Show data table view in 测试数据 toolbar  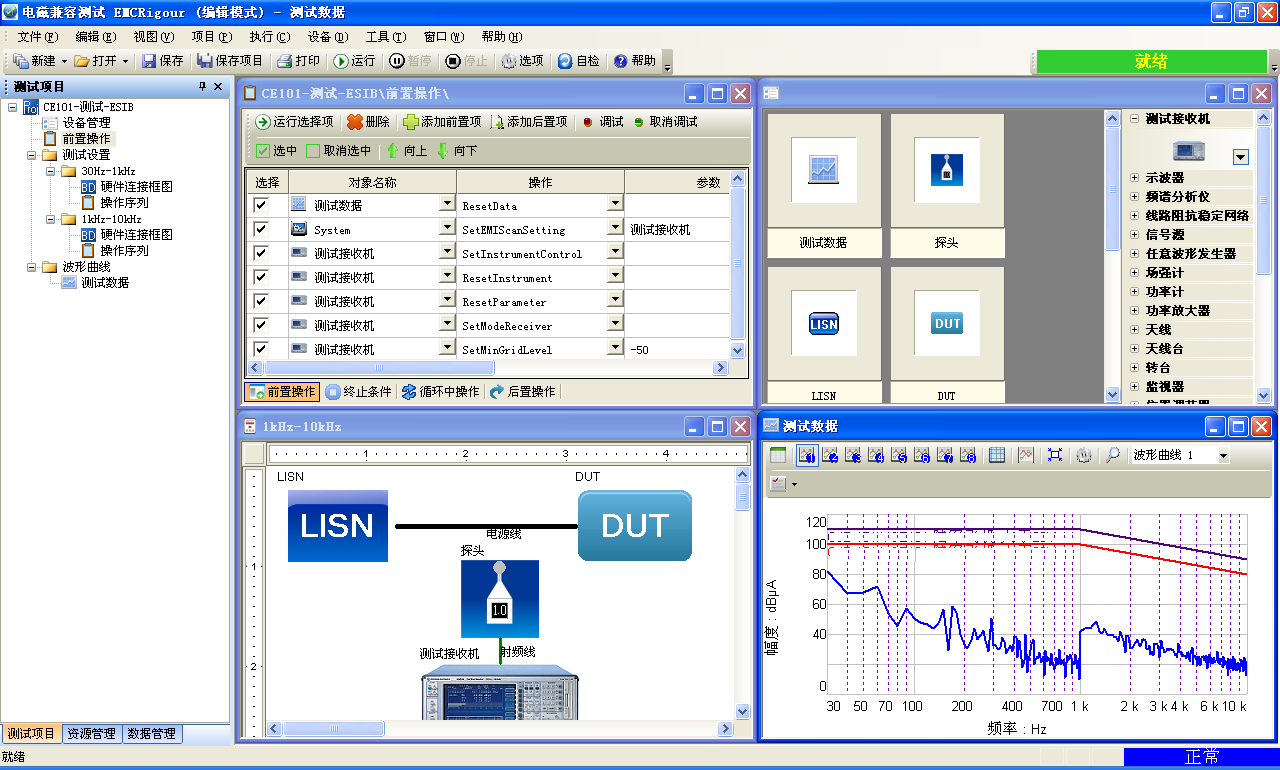(x=778, y=455)
